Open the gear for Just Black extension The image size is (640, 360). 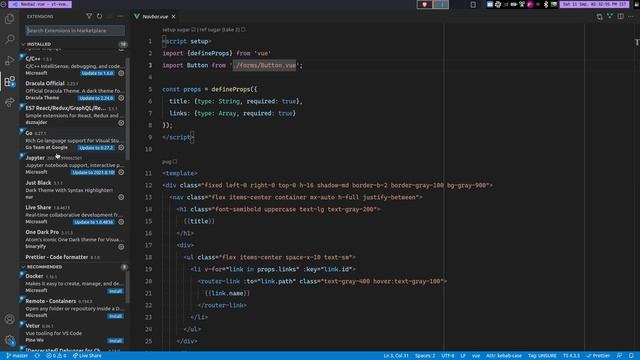coord(121,197)
